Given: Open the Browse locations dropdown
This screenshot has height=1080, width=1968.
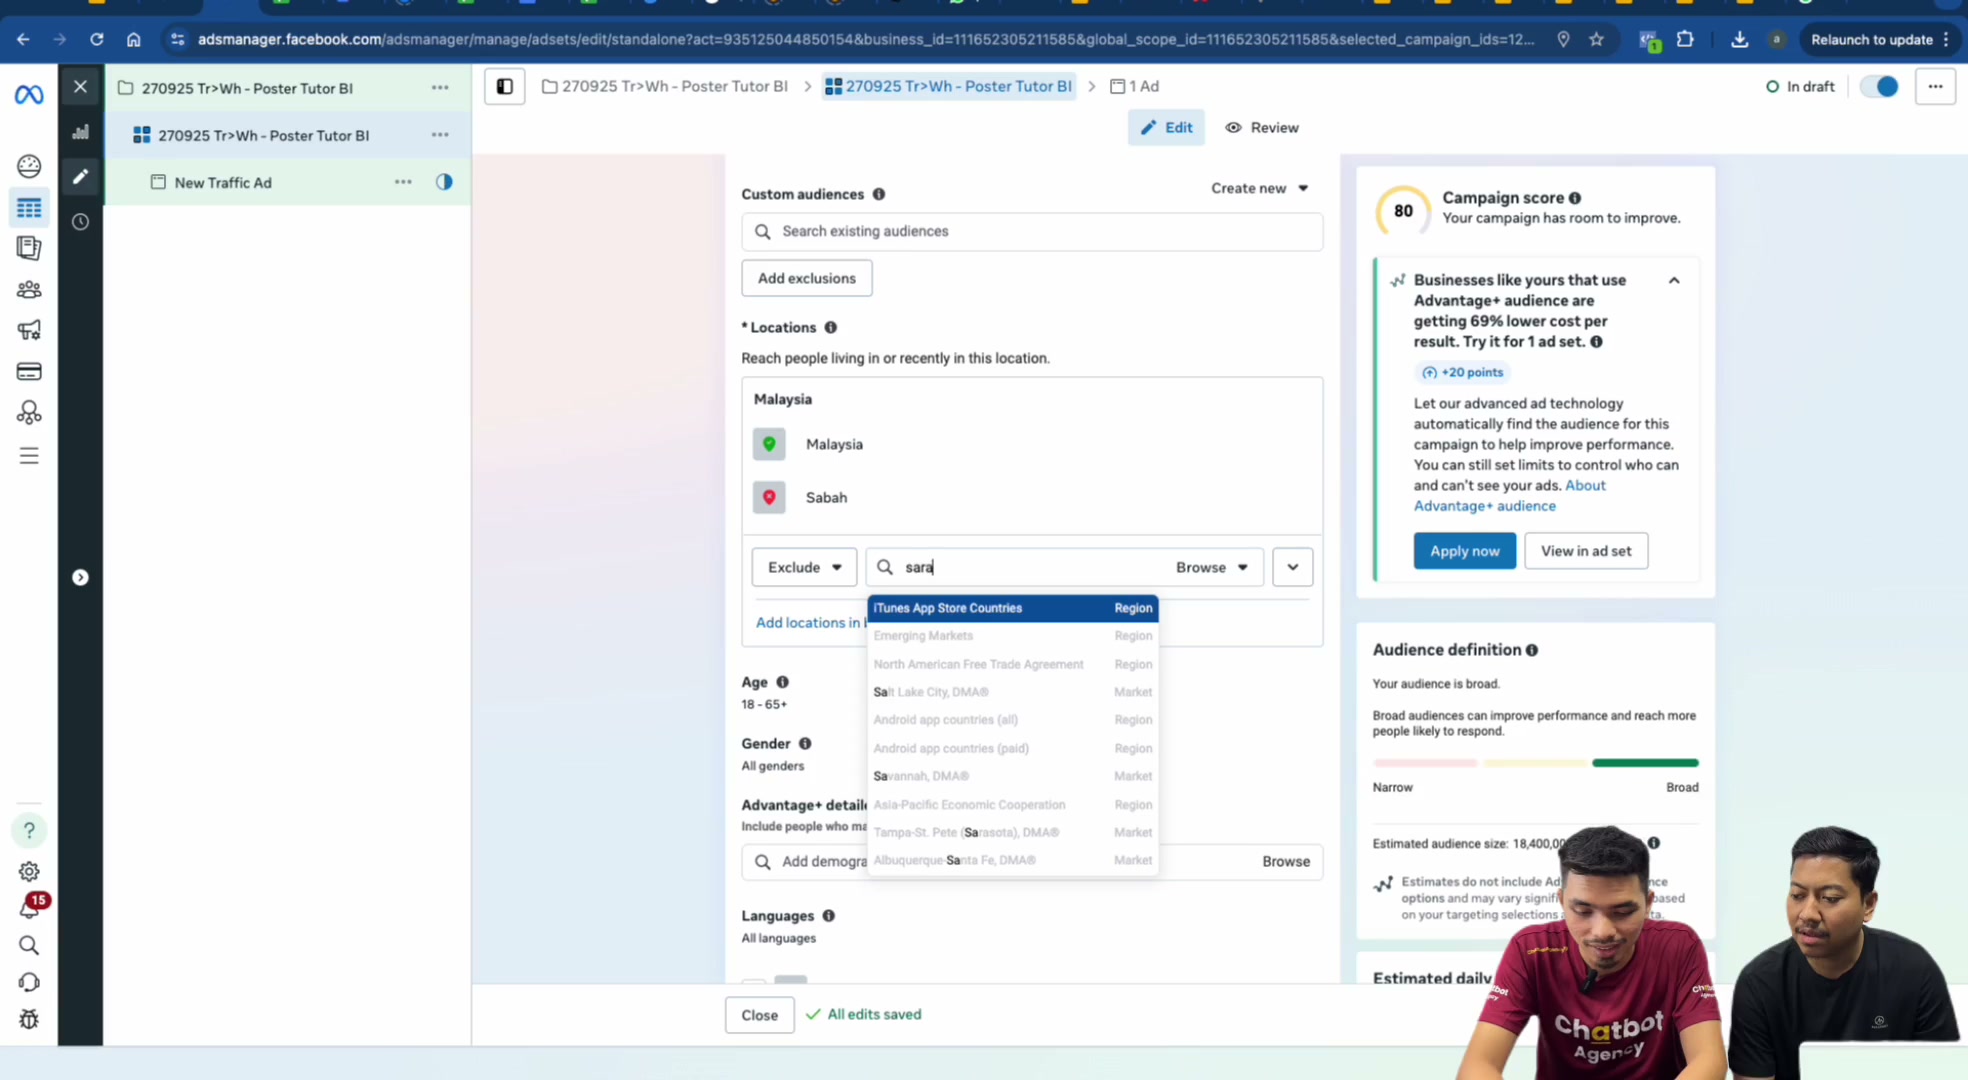Looking at the screenshot, I should coord(1212,567).
